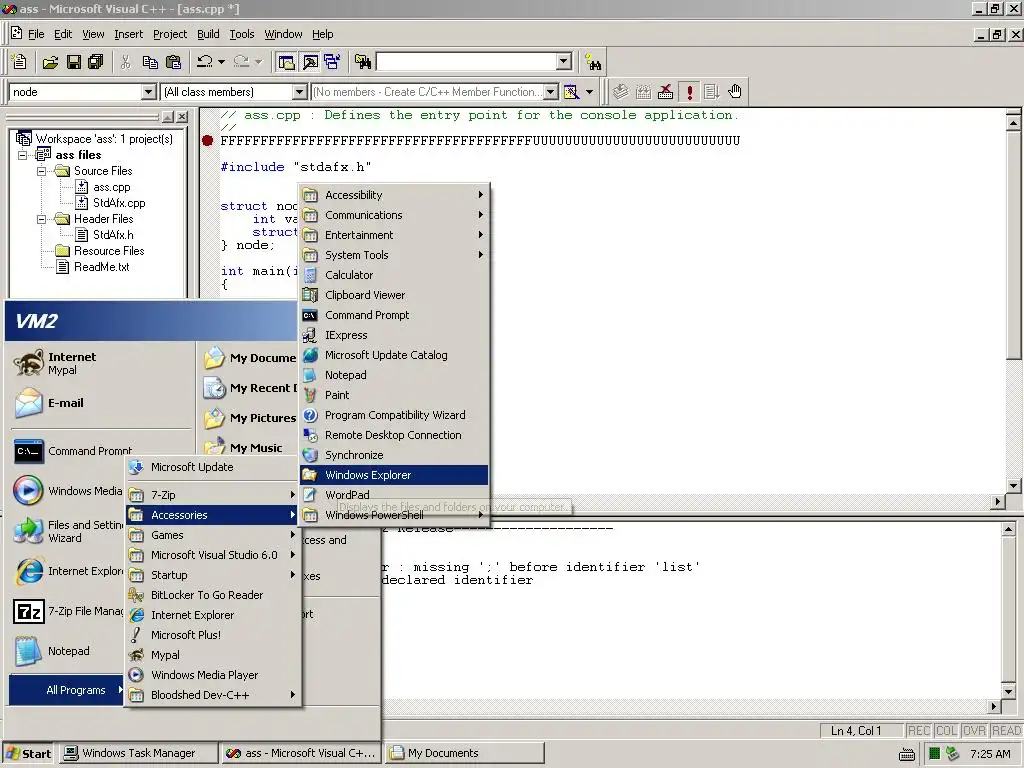Click the red Execute Program exclamation icon
Screen dimensions: 1024x768
pos(689,92)
